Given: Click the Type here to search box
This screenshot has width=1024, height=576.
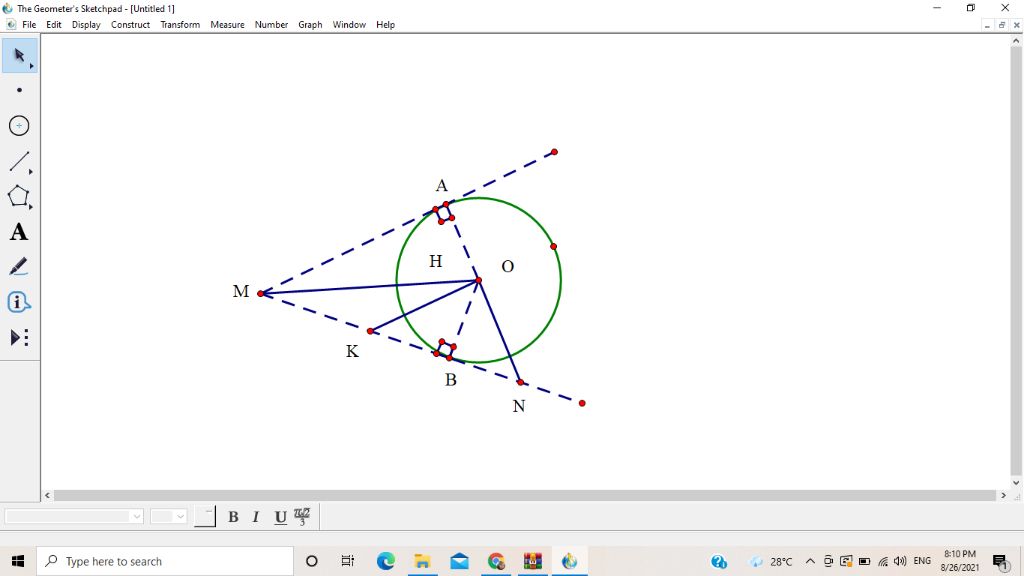Looking at the screenshot, I should pyautogui.click(x=165, y=561).
